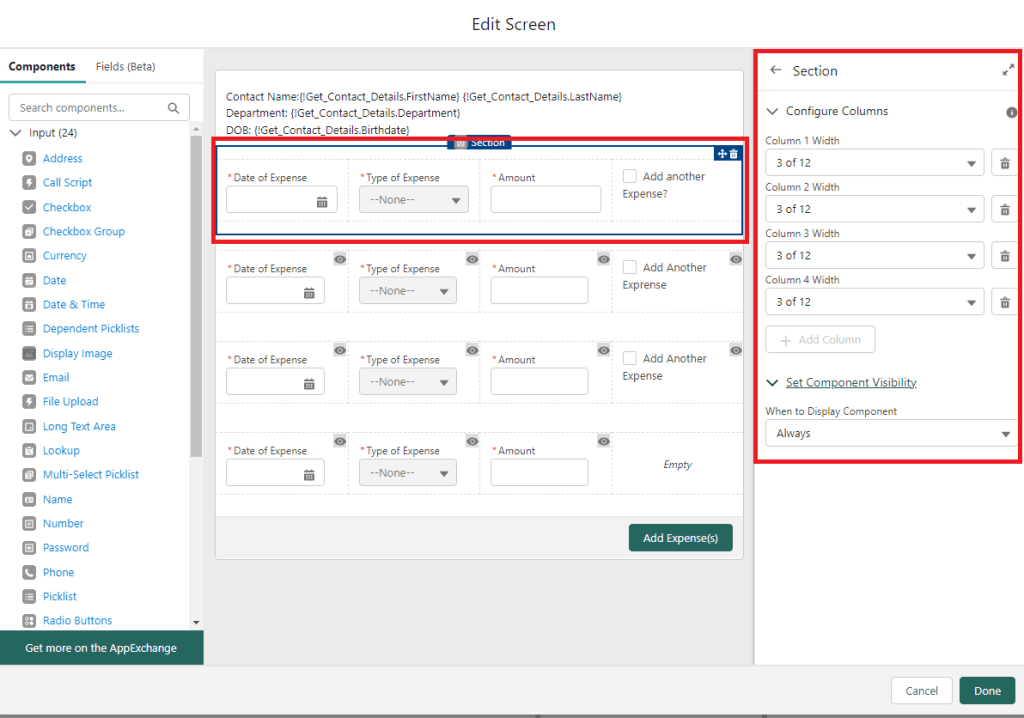This screenshot has width=1024, height=718.
Task: Open the Column 2 Width dropdown
Action: 874,209
